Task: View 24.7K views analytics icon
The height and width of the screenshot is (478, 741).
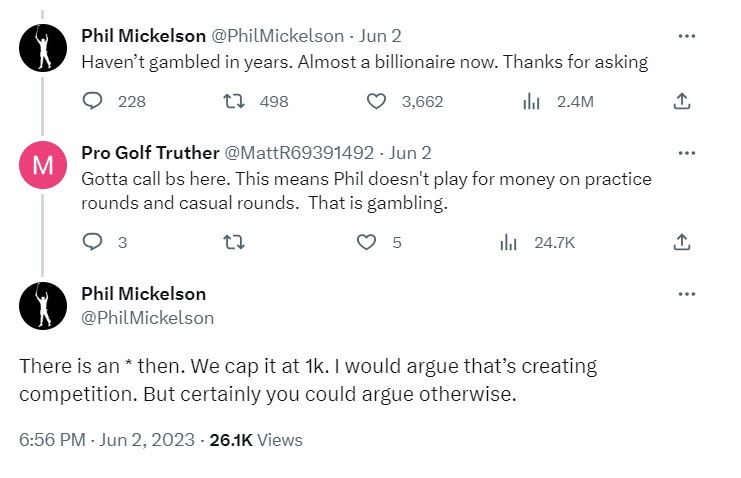Action: point(508,242)
